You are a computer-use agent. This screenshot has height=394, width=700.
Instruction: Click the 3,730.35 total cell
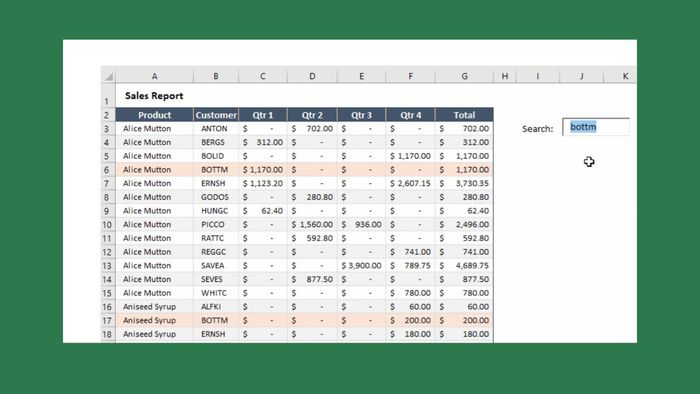[x=464, y=183]
